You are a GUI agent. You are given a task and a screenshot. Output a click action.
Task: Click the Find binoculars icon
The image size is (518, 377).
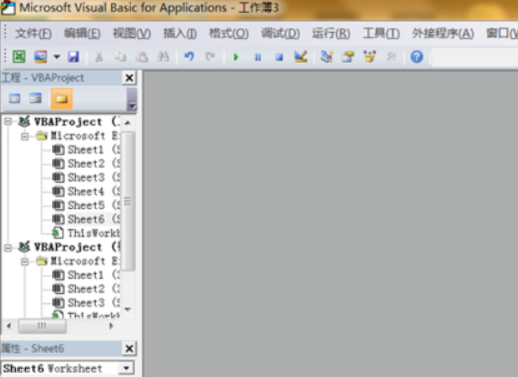pos(163,57)
